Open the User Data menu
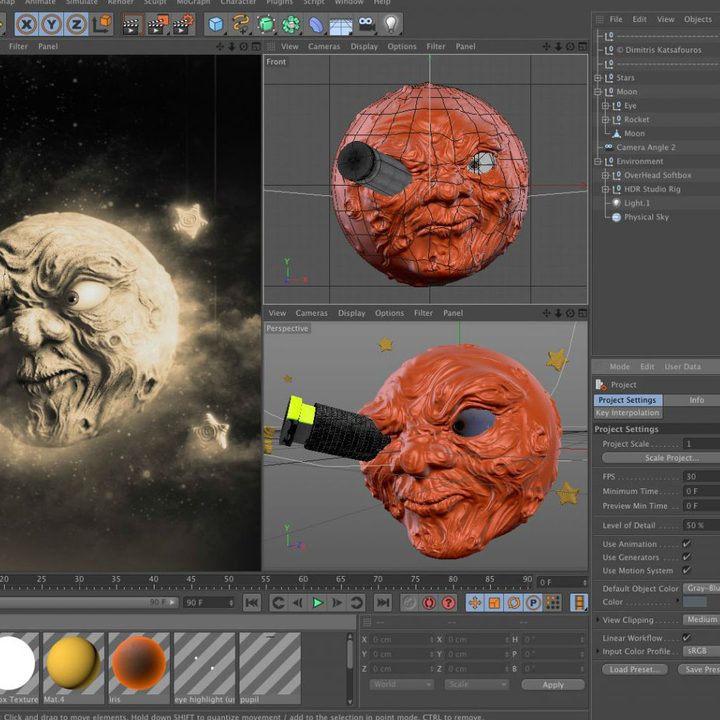The image size is (720, 720). coord(682,366)
